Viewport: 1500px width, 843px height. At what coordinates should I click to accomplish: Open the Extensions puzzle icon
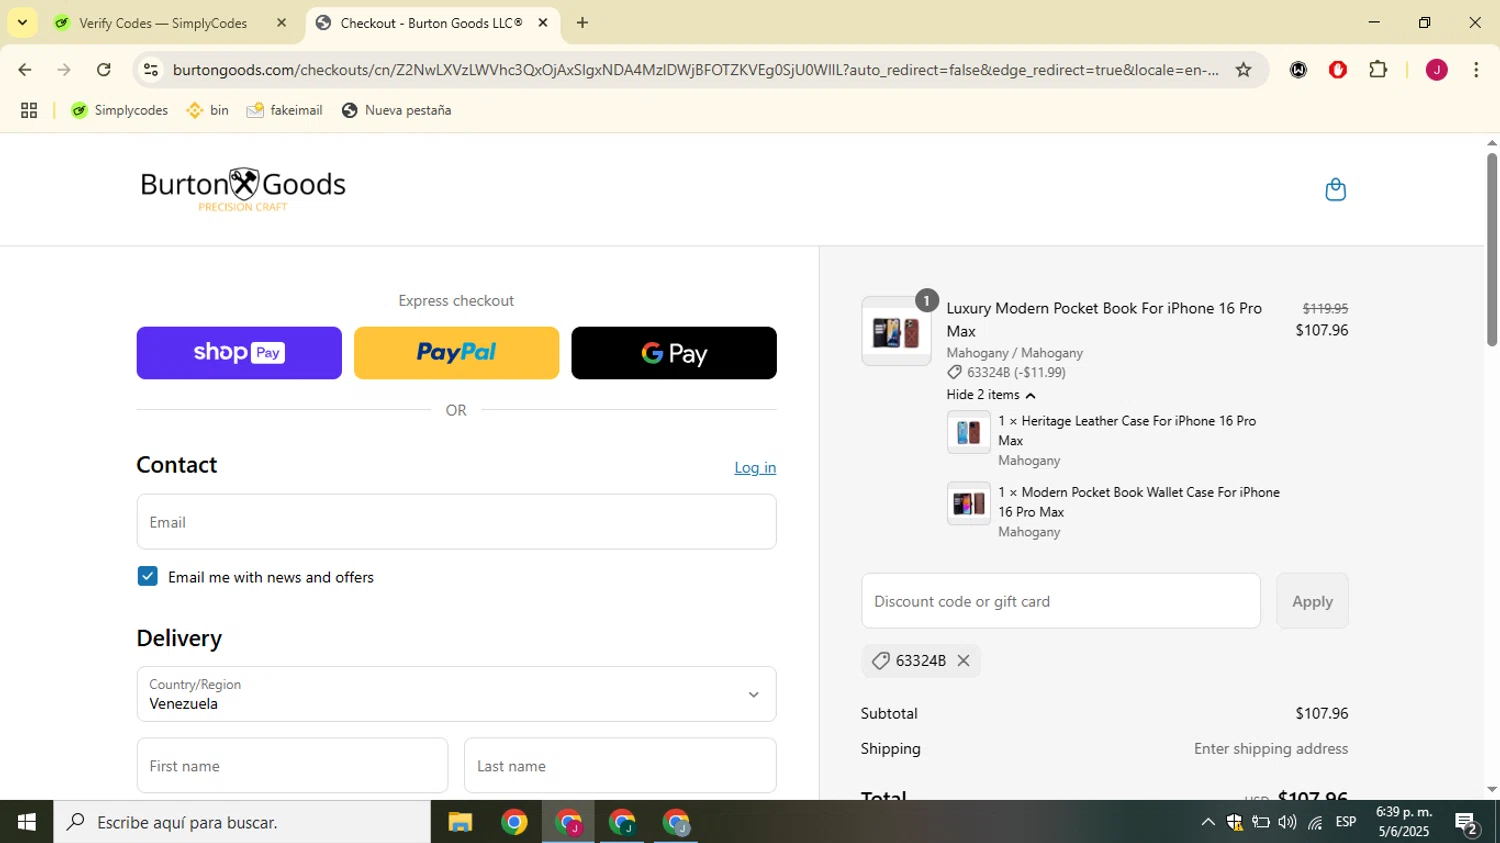[x=1378, y=70]
